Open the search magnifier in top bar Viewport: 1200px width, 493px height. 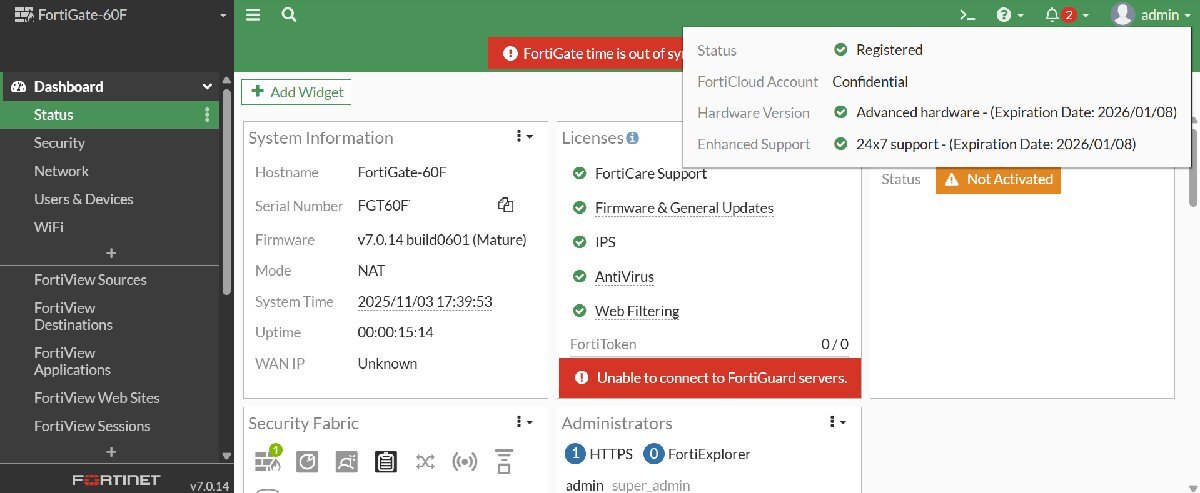[289, 15]
